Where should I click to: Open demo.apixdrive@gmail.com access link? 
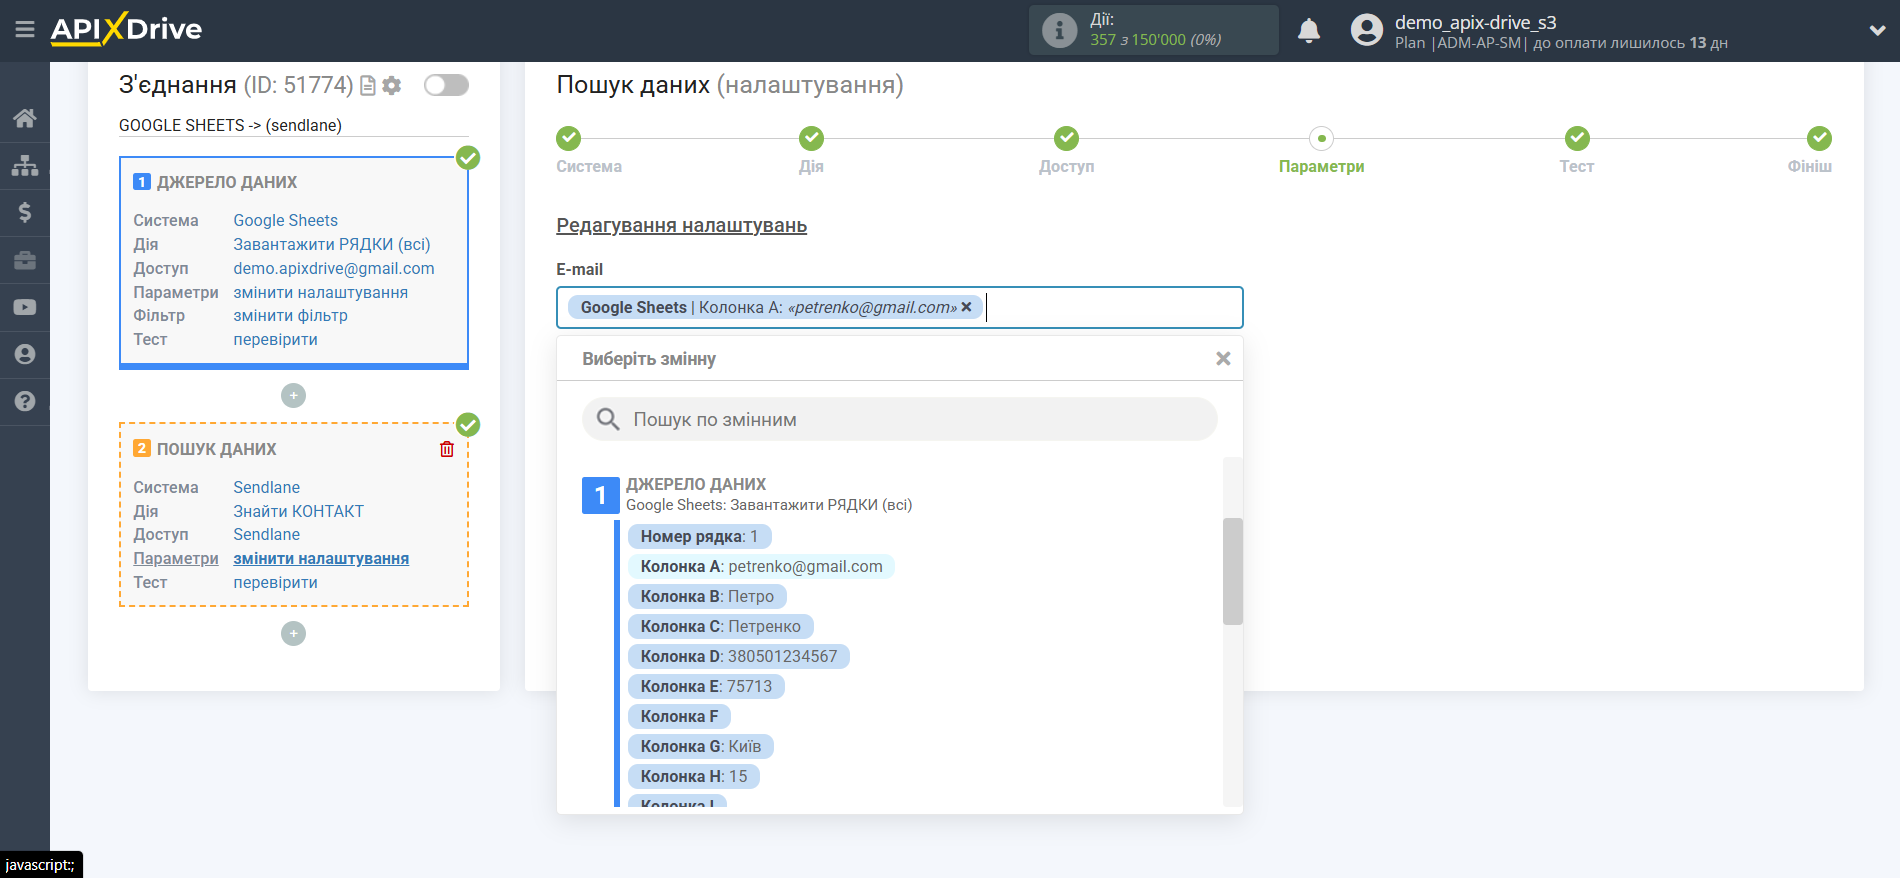pos(334,268)
